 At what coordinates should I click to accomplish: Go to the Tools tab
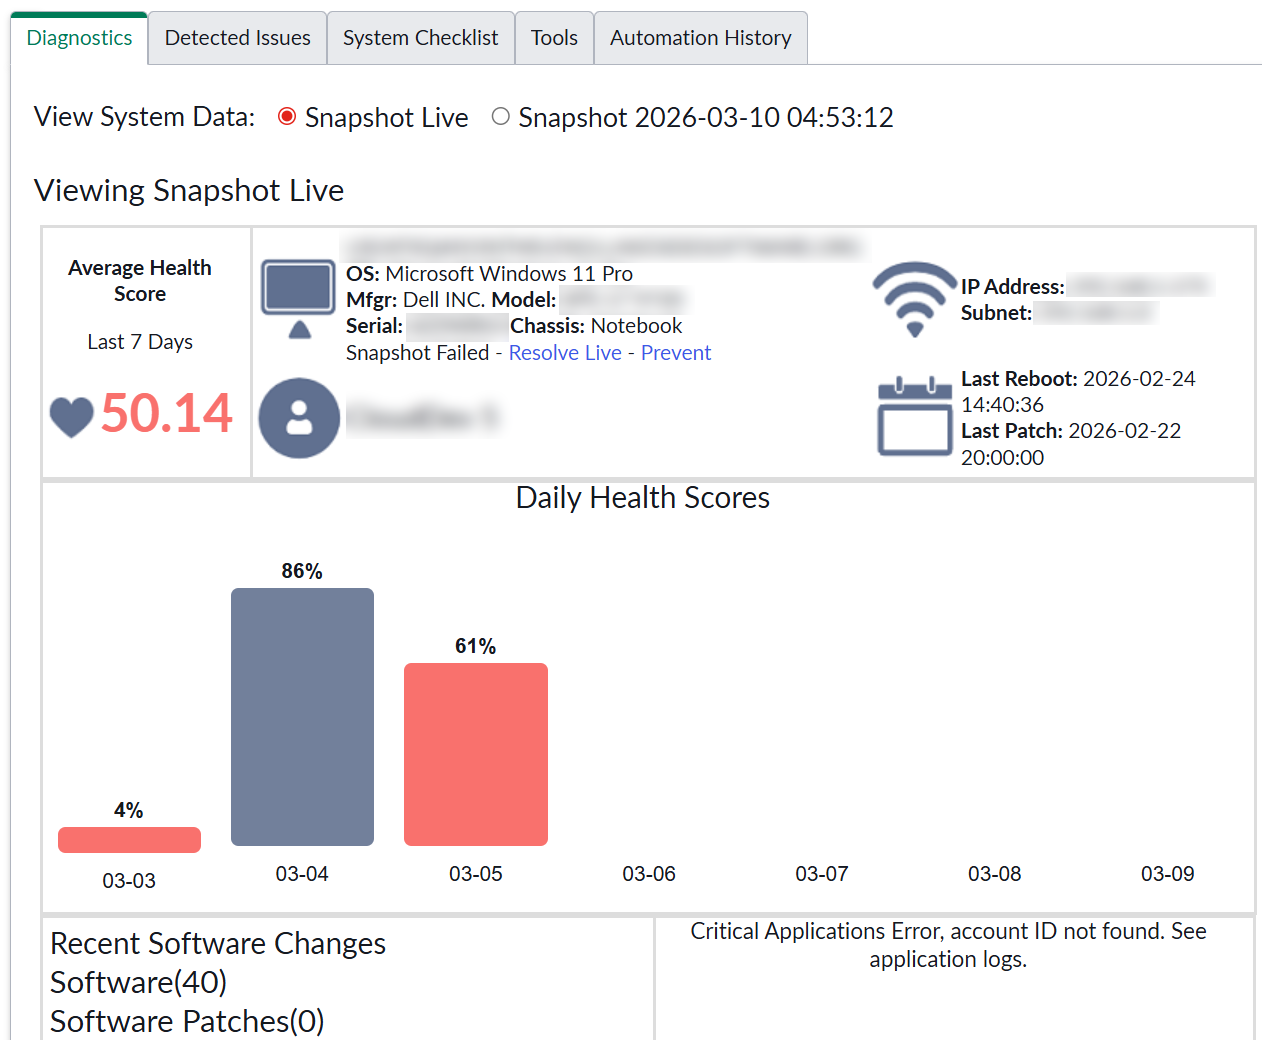(554, 38)
